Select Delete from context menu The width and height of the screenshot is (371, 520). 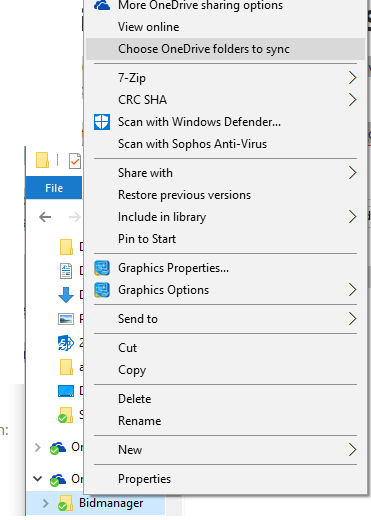225,399
